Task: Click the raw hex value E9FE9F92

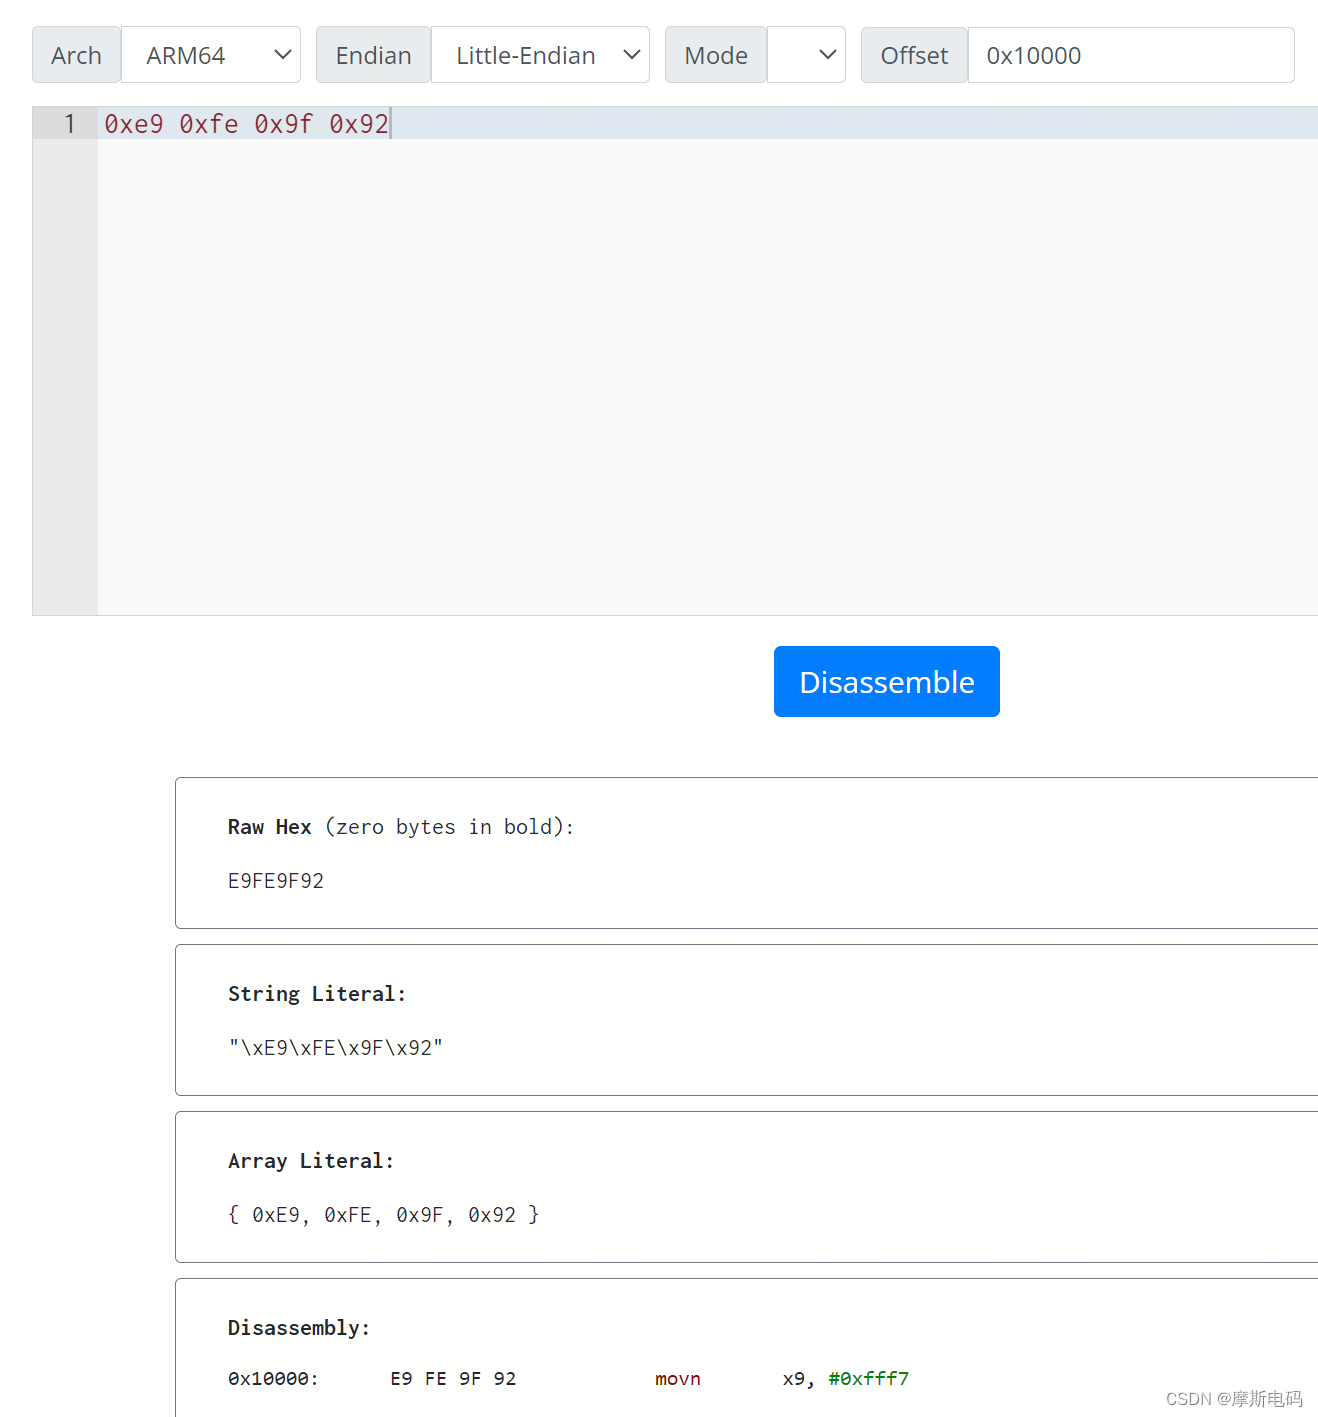Action: 276,881
